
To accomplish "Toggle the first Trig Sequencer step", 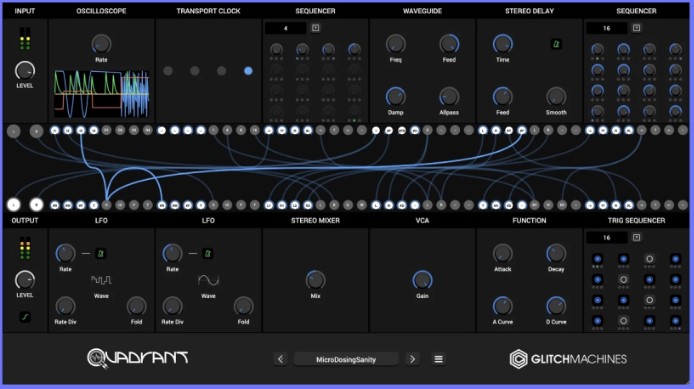I will pos(598,259).
